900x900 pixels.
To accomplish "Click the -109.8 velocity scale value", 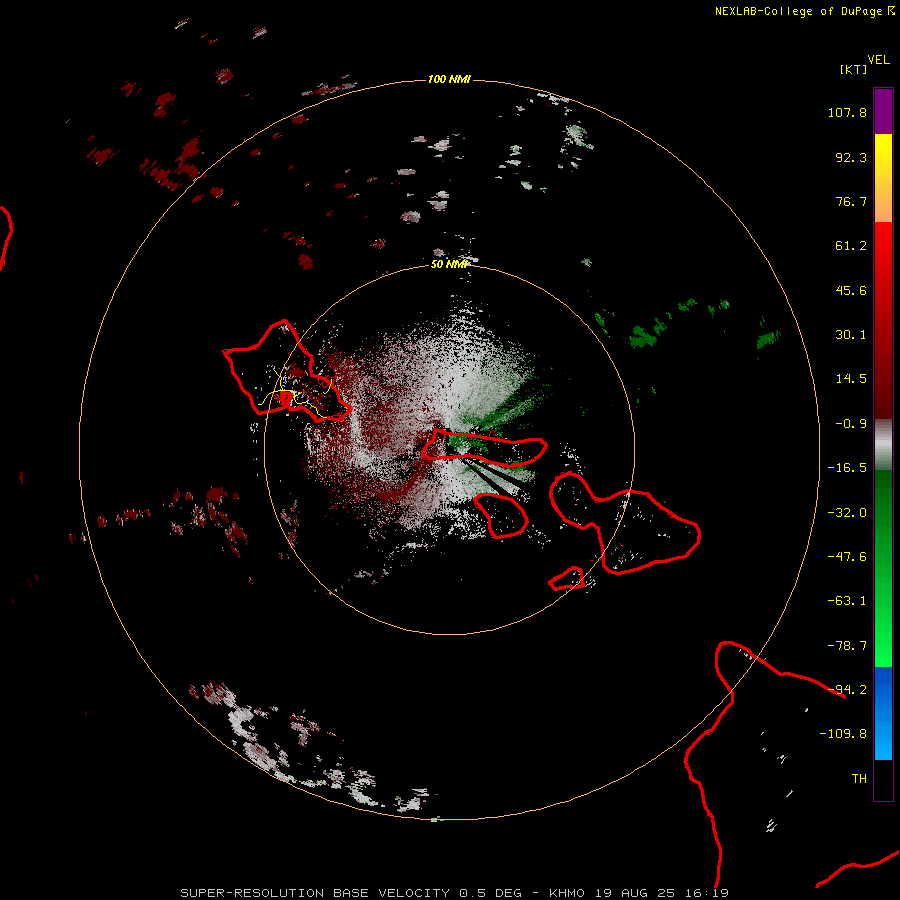I will (x=843, y=734).
